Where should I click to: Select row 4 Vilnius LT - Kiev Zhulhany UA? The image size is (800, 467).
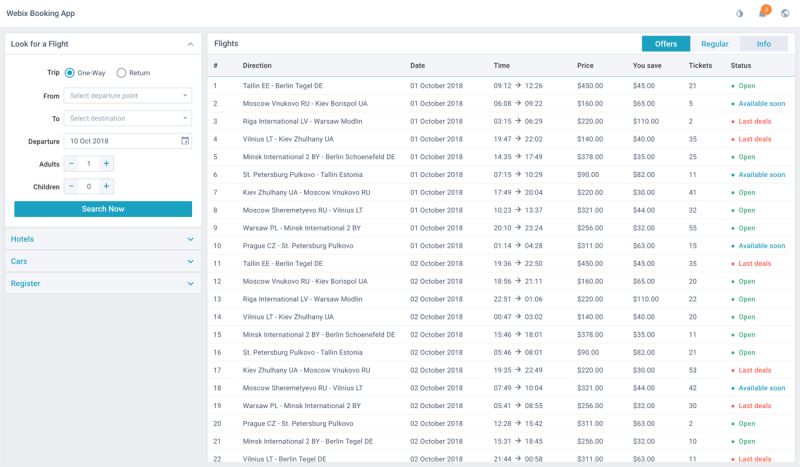click(x=501, y=139)
